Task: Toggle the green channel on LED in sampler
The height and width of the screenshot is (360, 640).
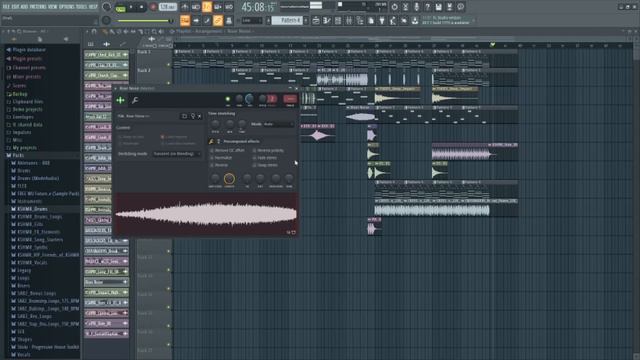Action: pyautogui.click(x=228, y=99)
